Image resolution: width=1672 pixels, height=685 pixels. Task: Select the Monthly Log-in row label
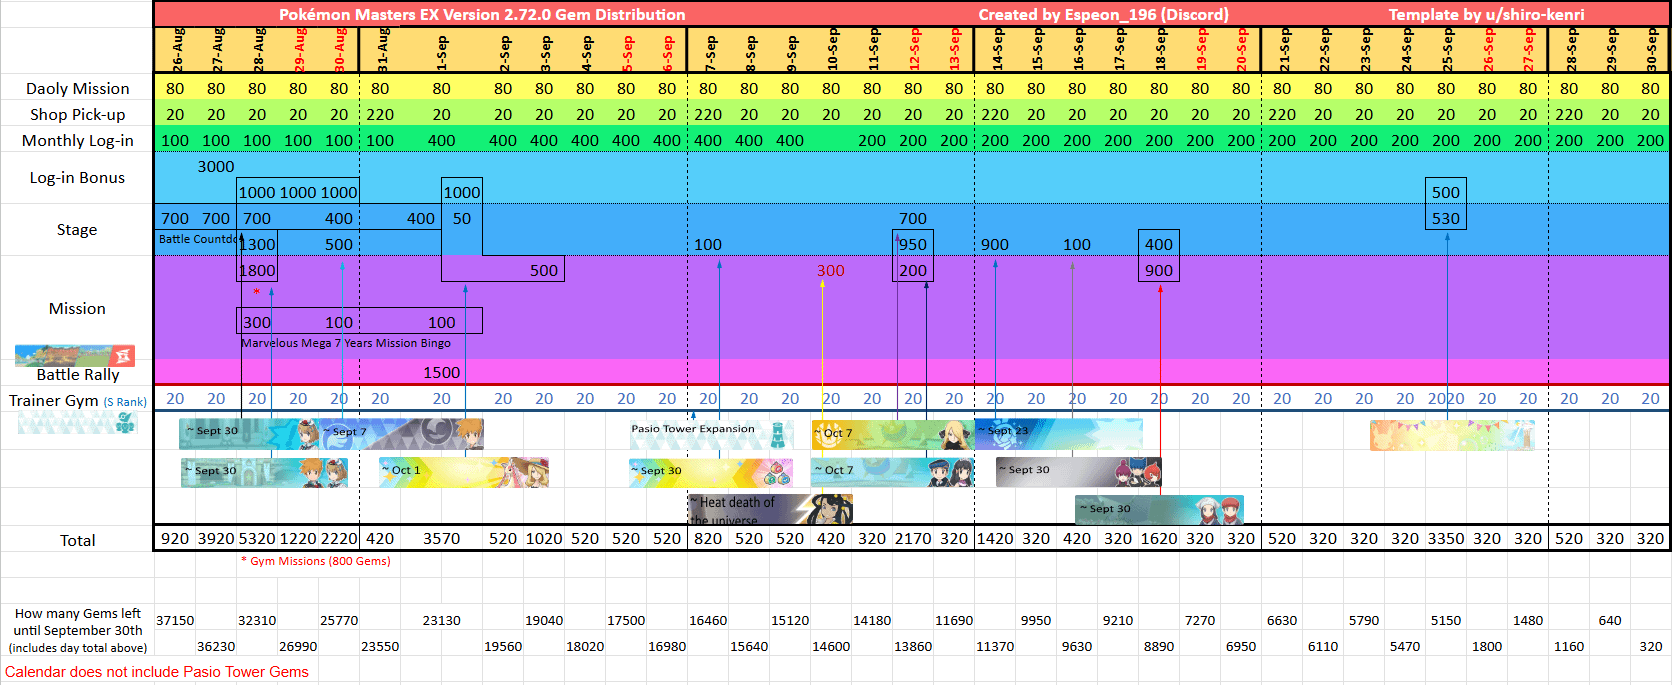click(x=77, y=140)
